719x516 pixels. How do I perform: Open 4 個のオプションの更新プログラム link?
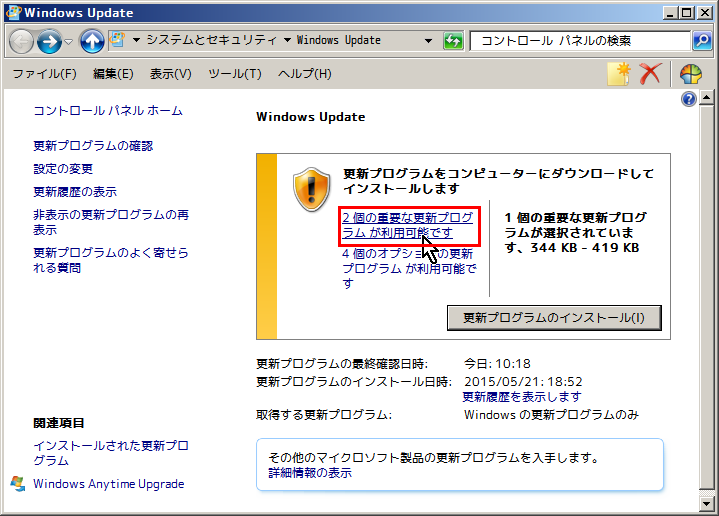click(x=409, y=268)
